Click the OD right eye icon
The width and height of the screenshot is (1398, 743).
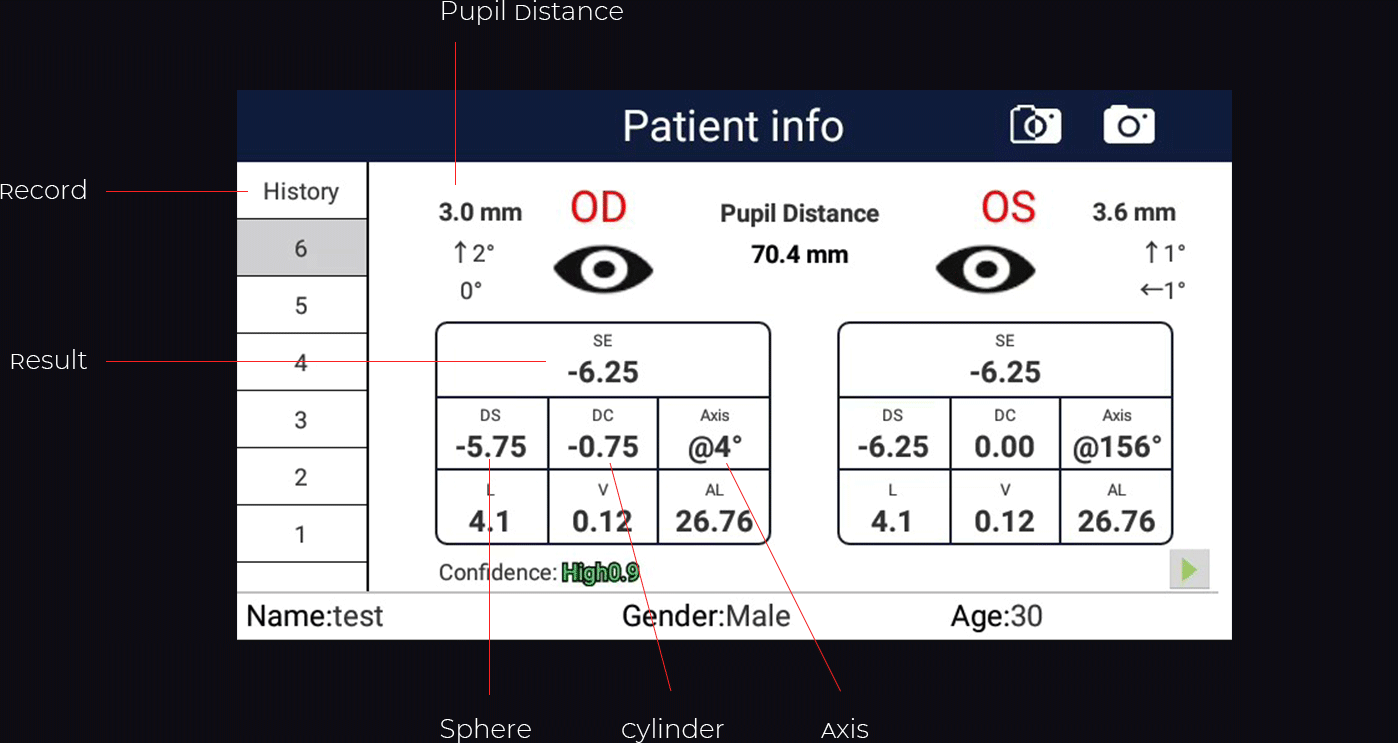click(x=603, y=269)
